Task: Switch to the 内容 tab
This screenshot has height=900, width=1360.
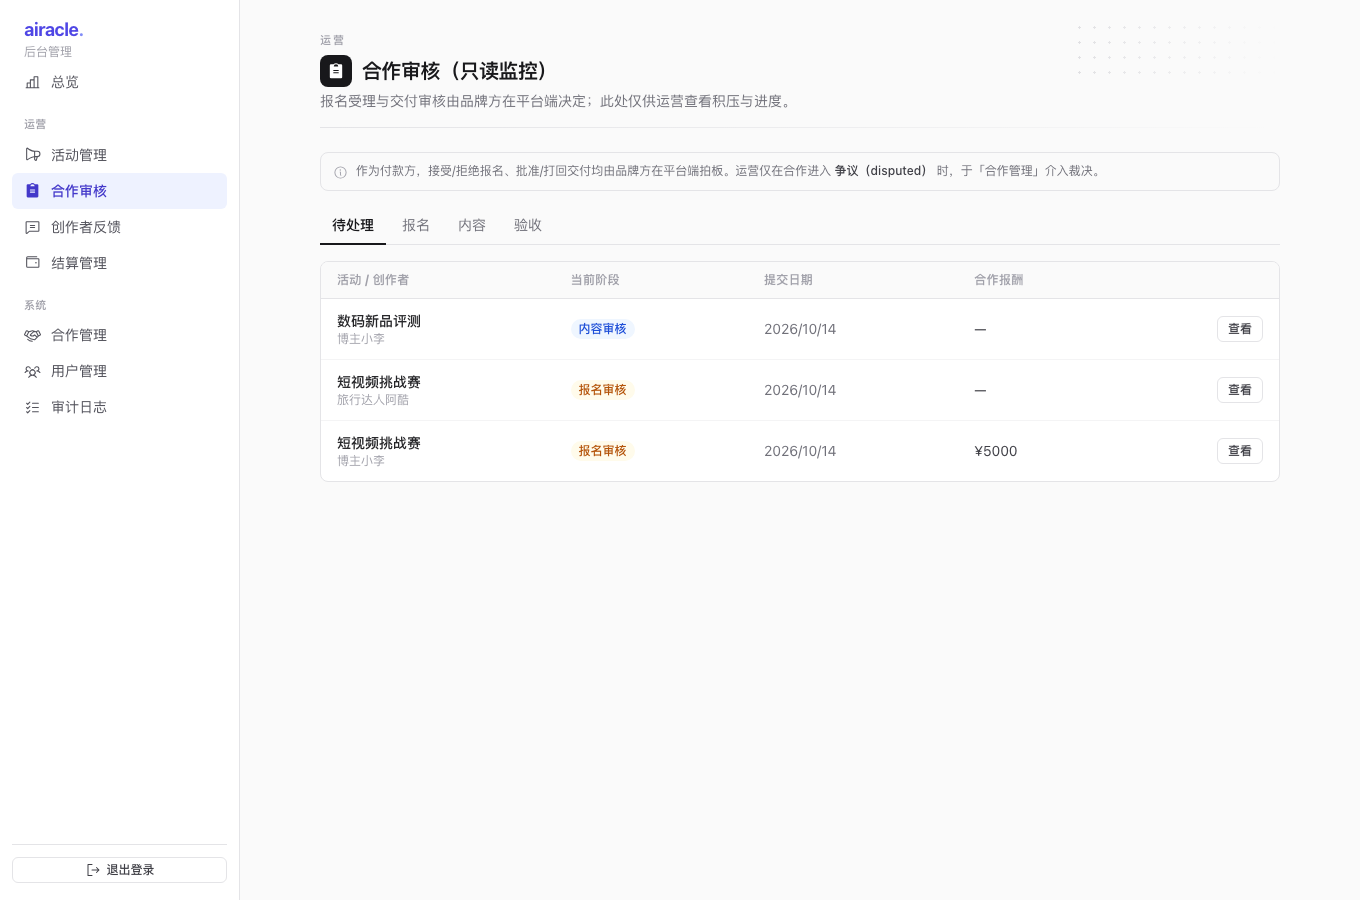Action: 472,226
